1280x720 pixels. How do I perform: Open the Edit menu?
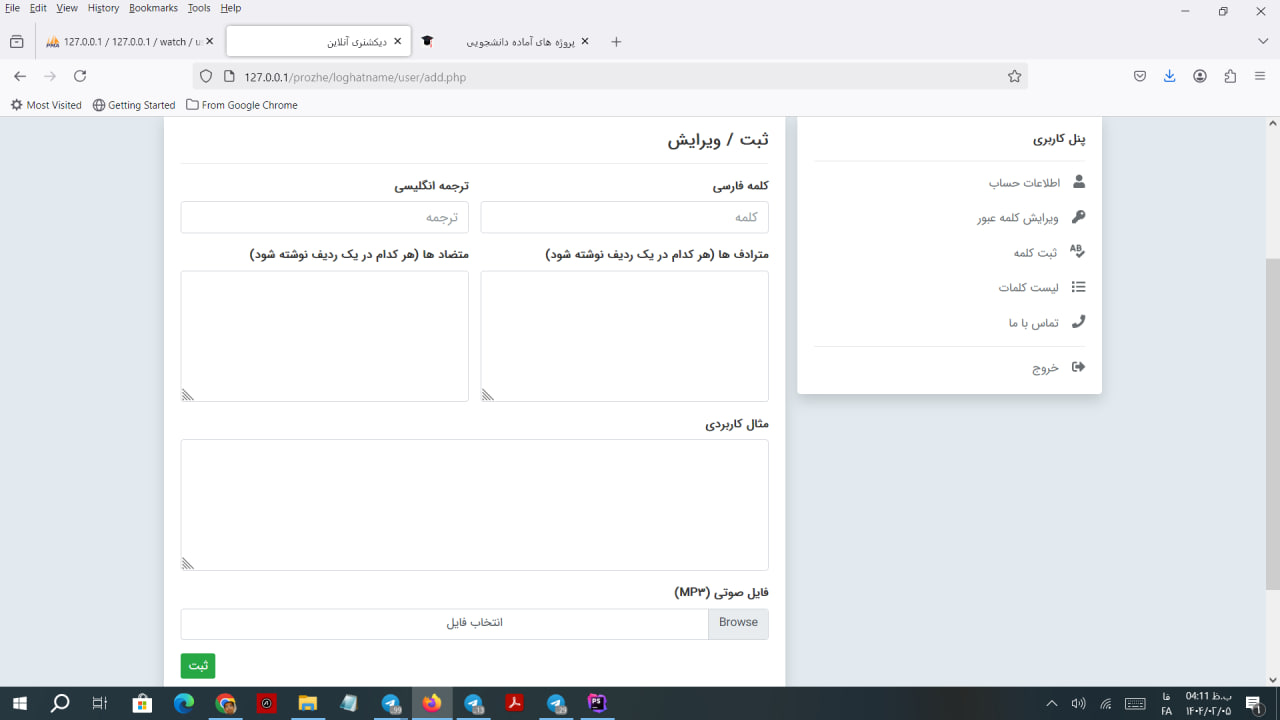(x=38, y=8)
